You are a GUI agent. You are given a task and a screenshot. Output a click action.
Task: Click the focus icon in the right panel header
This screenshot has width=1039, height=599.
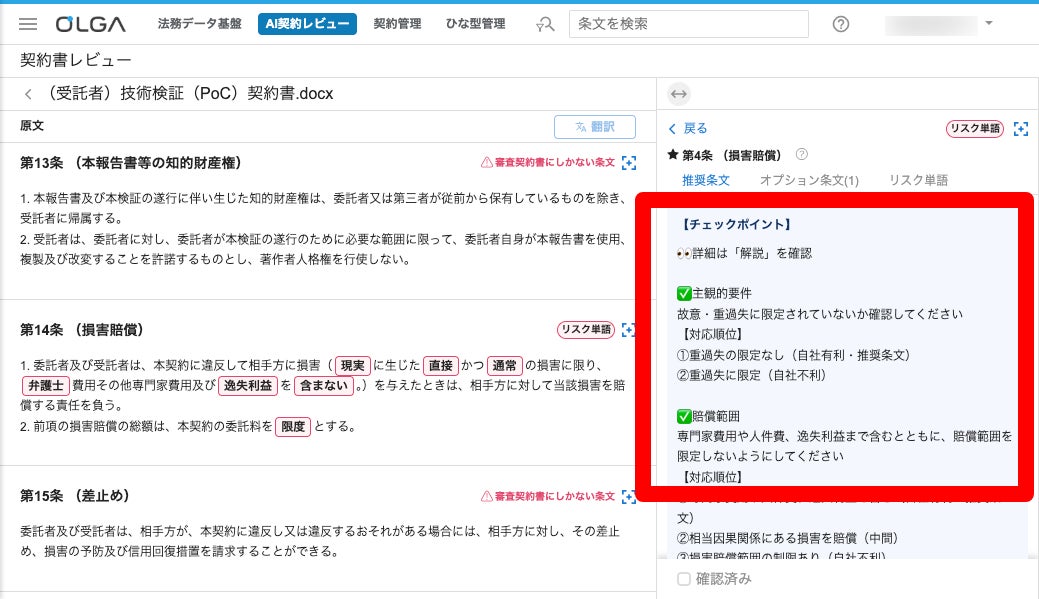(1020, 129)
